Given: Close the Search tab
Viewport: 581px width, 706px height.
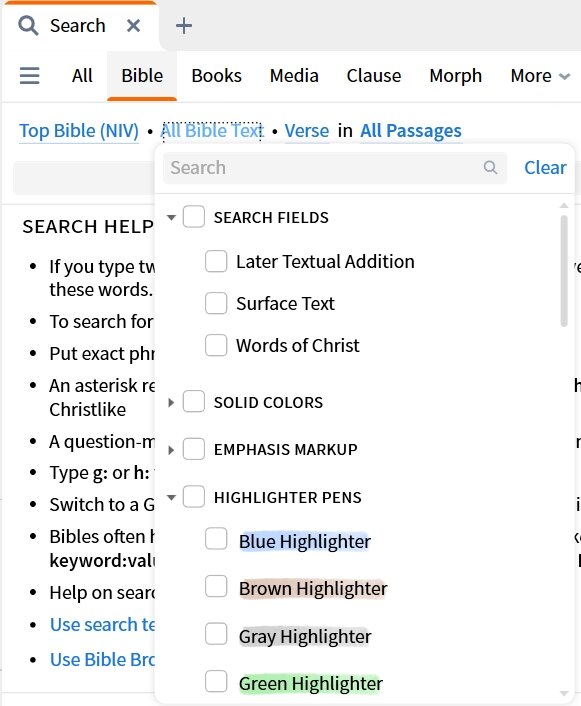Looking at the screenshot, I should point(133,26).
